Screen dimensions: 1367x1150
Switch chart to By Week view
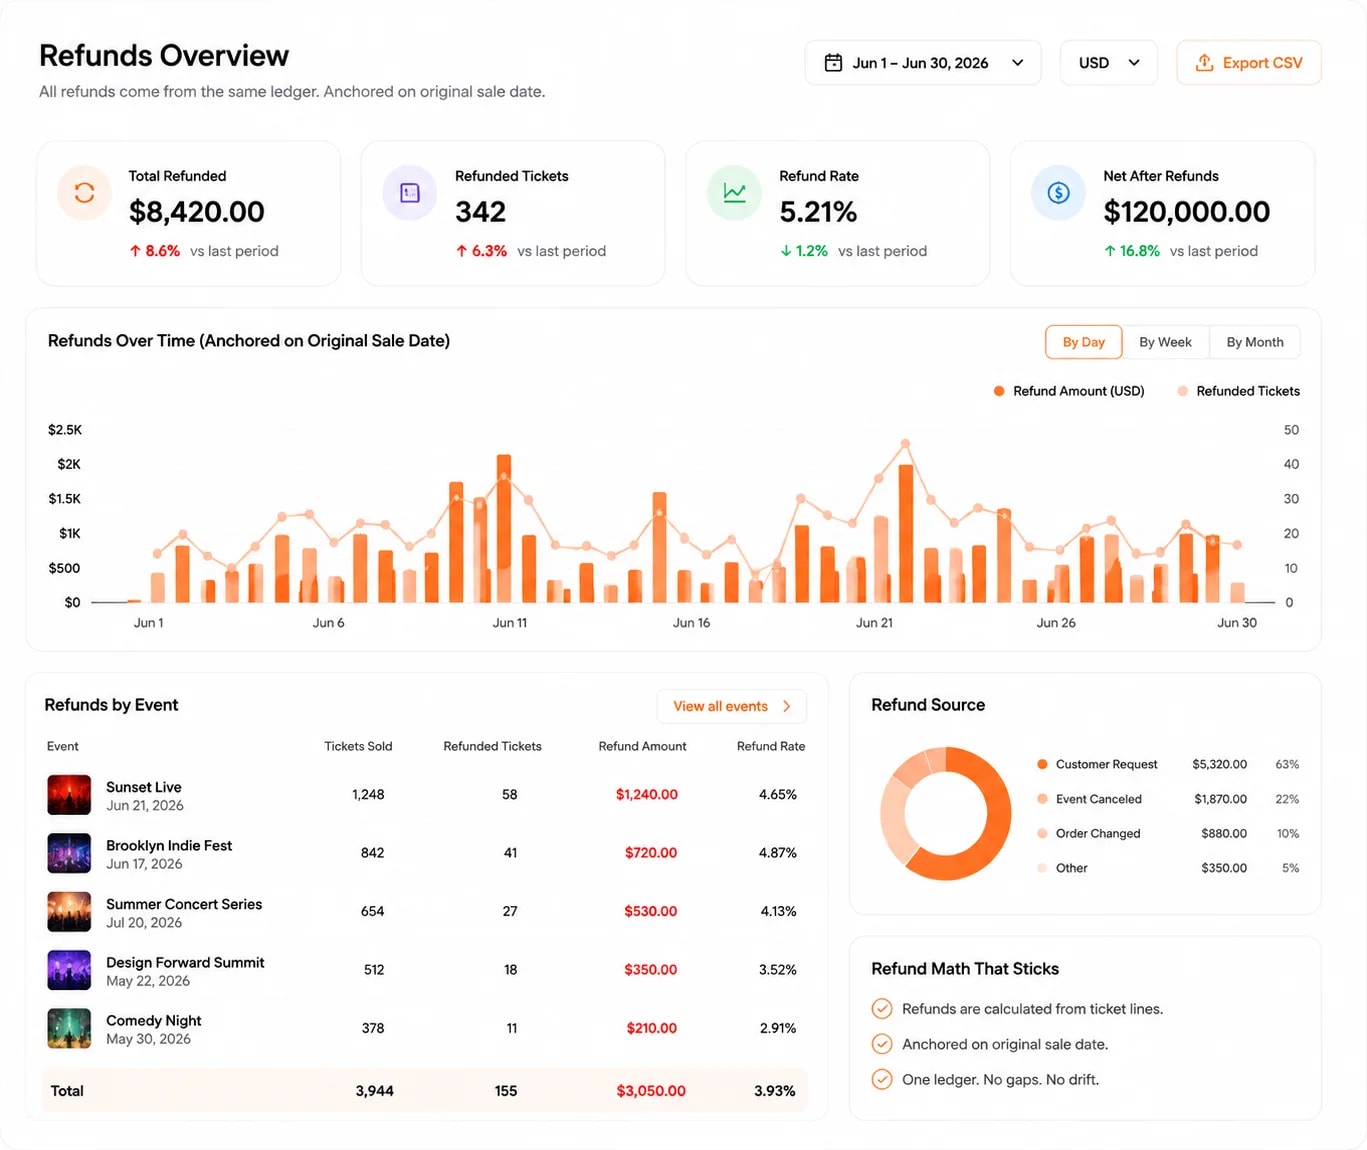(x=1165, y=342)
